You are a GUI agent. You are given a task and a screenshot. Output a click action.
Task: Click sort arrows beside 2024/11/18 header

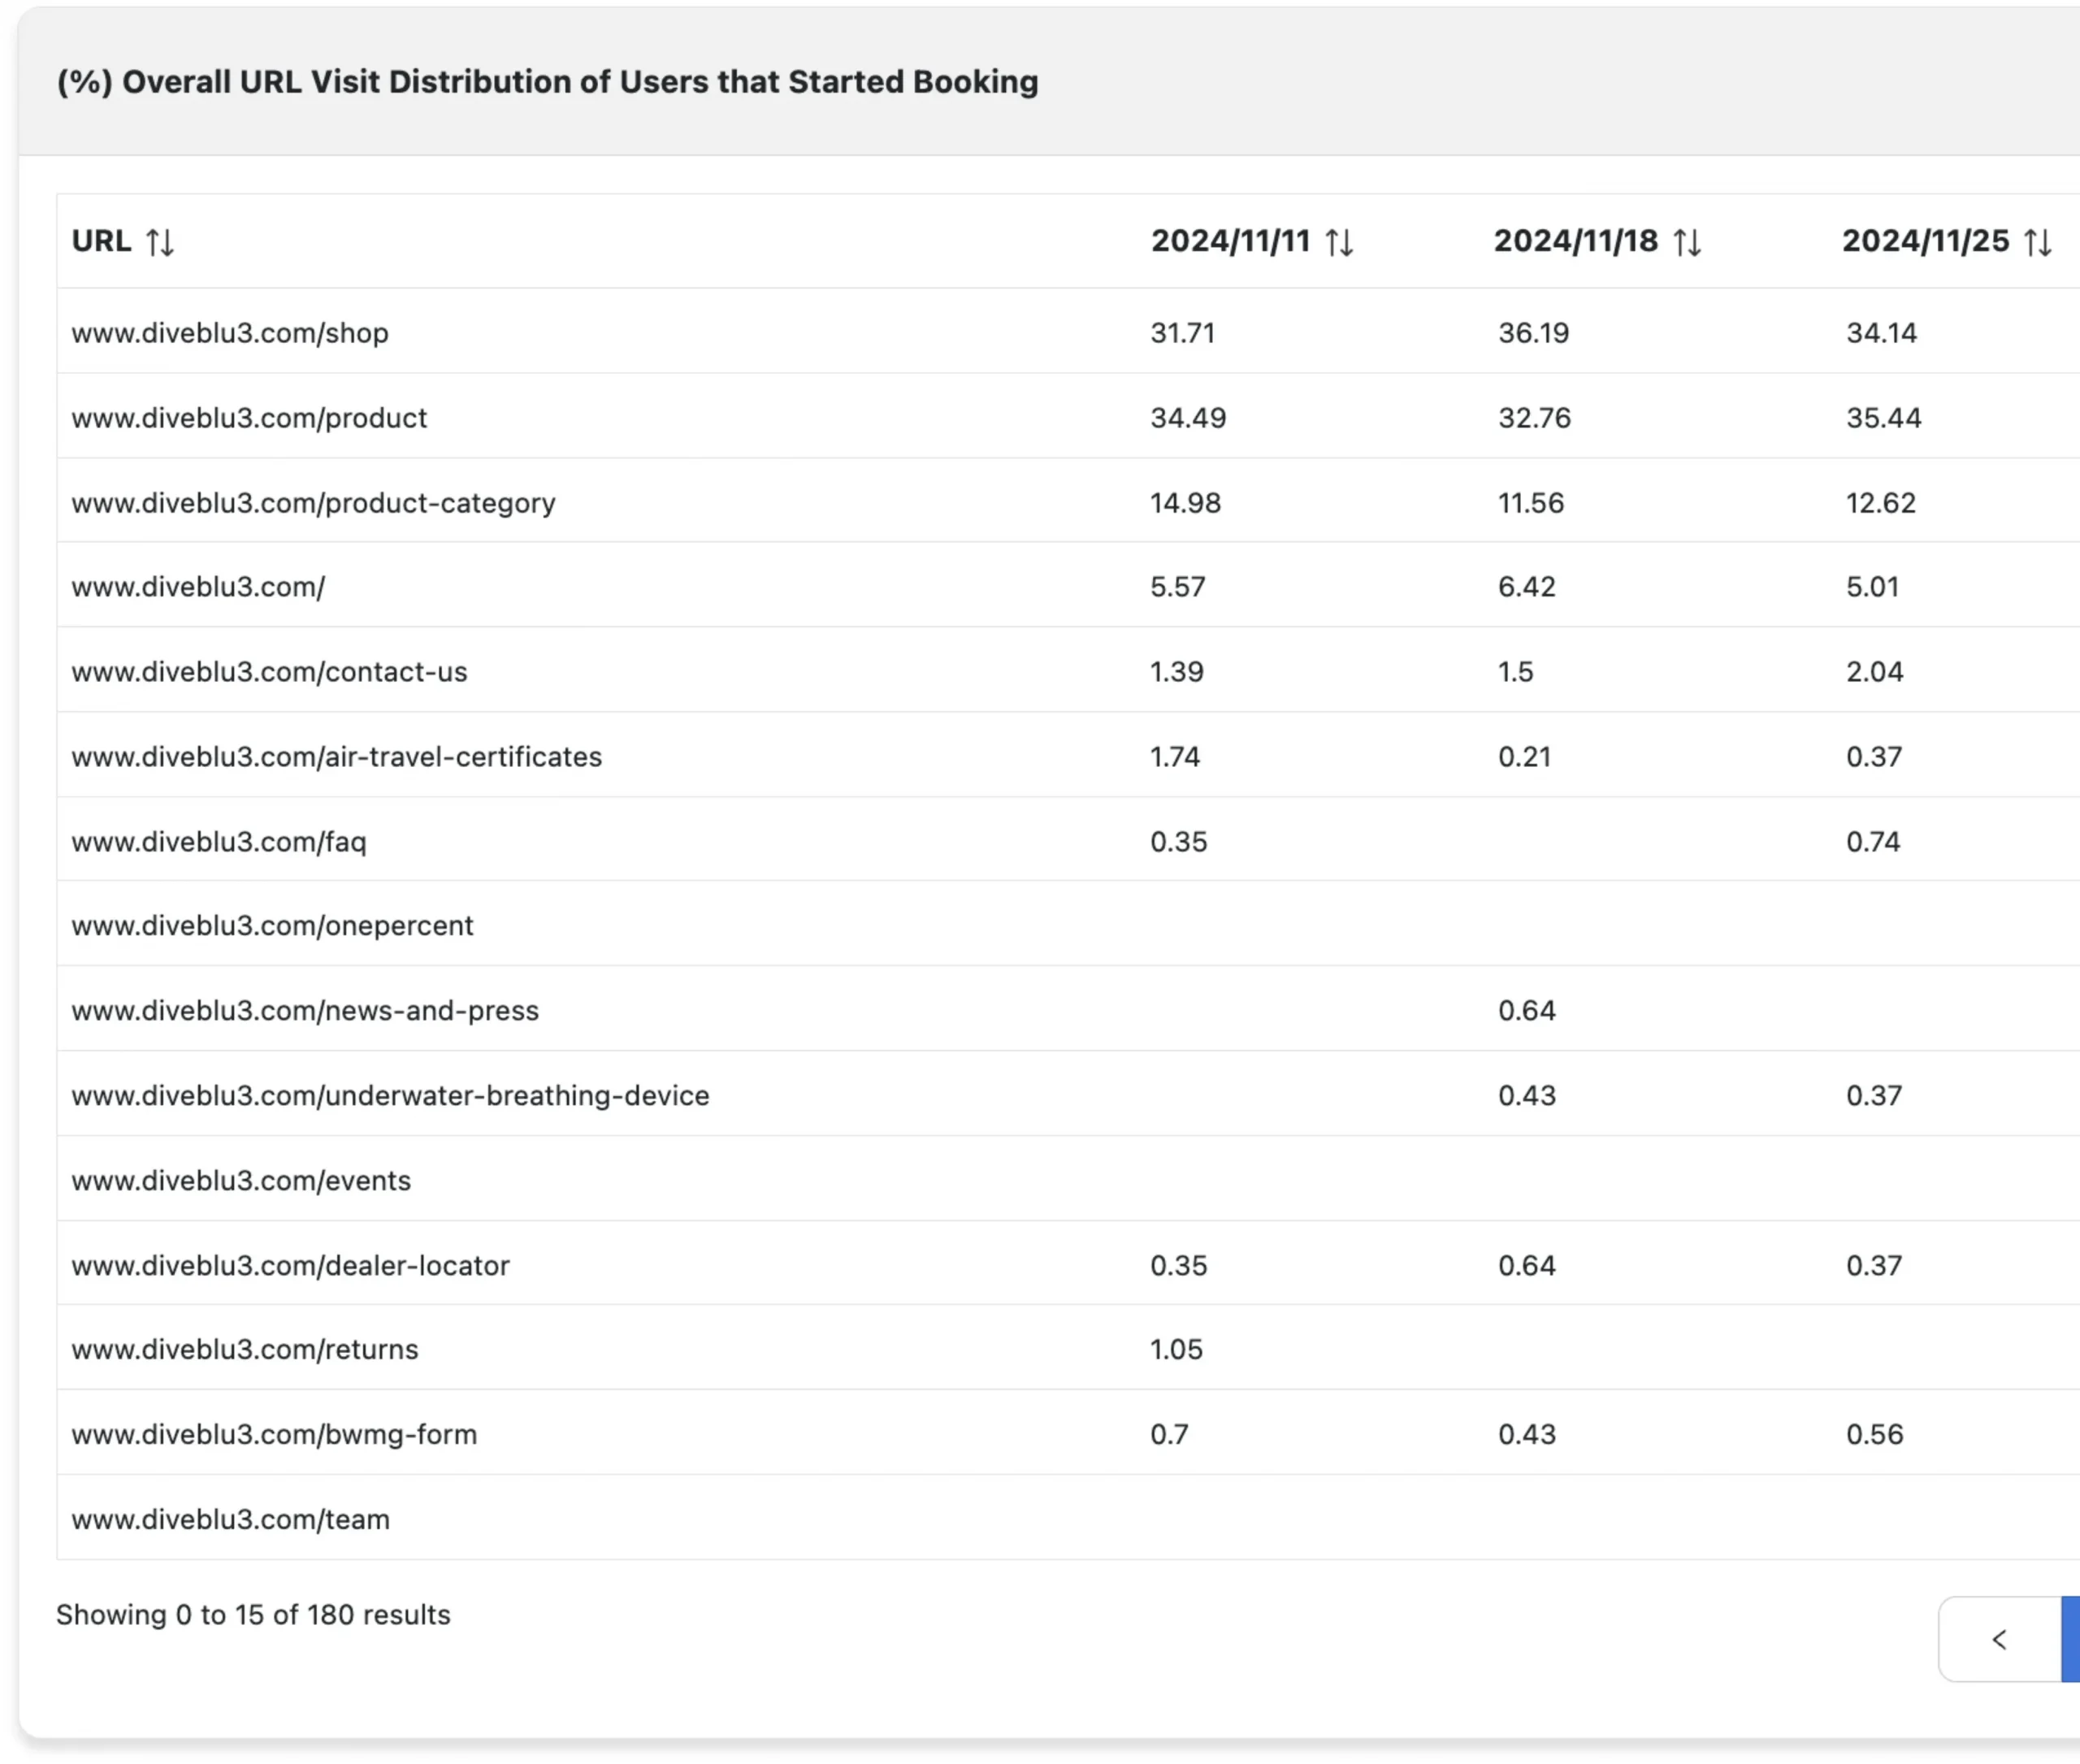(x=1687, y=242)
